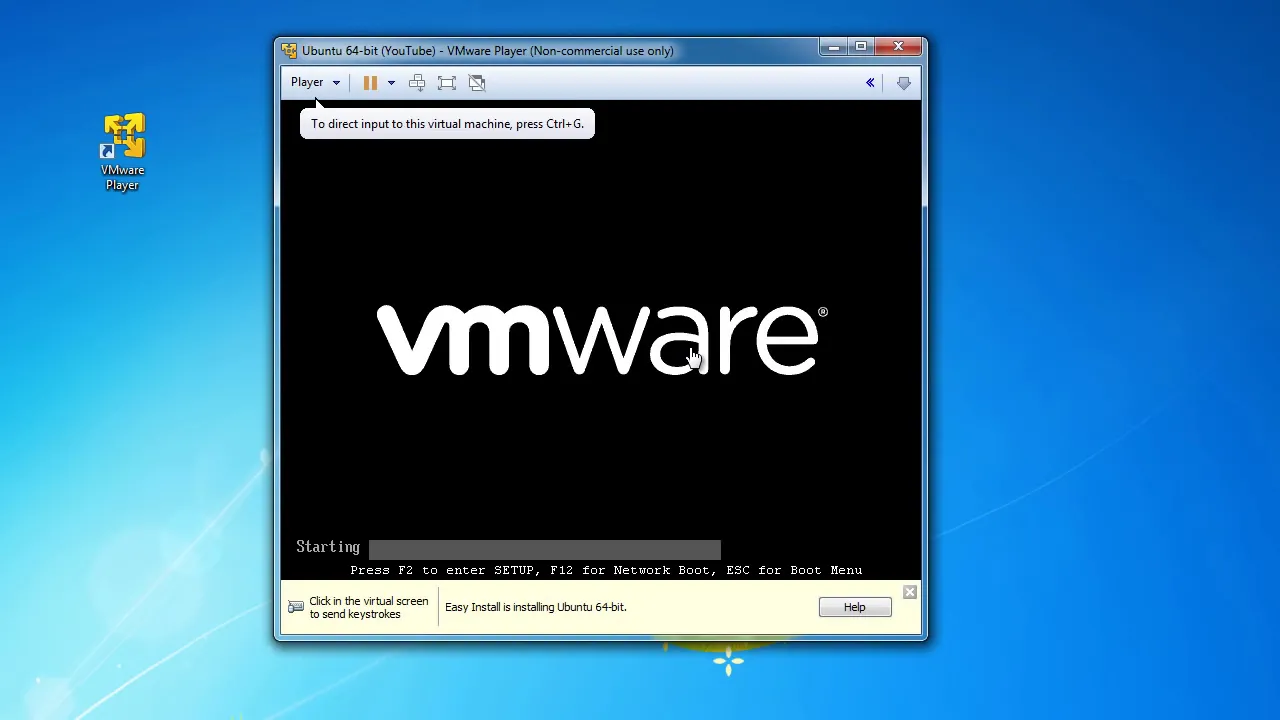
Task: Click the VMware icon in the title bar
Action: [x=289, y=51]
